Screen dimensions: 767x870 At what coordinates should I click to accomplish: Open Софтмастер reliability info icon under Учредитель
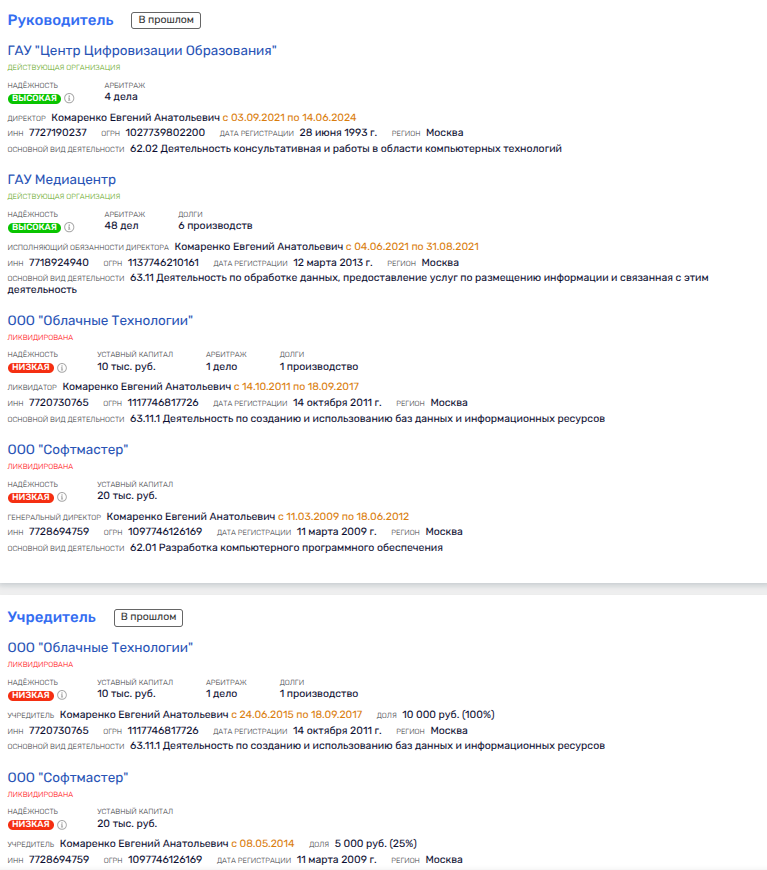(x=62, y=824)
